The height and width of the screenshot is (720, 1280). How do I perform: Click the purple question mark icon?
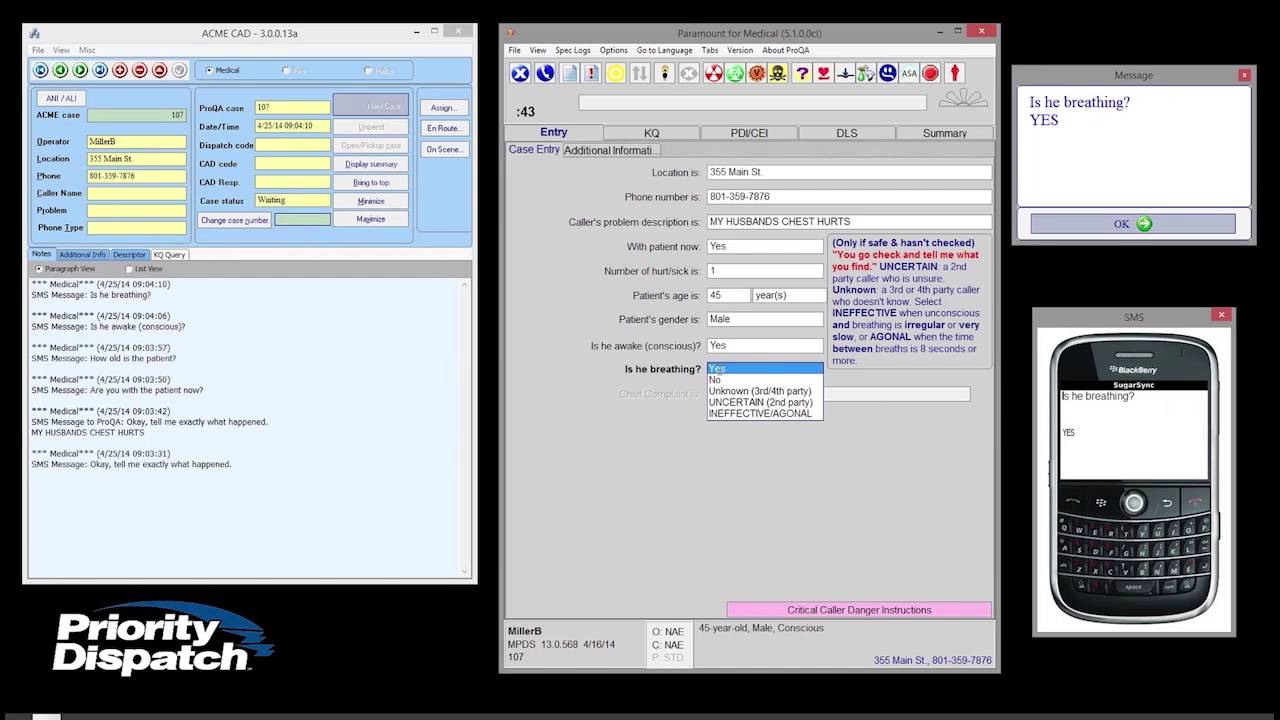[x=802, y=73]
